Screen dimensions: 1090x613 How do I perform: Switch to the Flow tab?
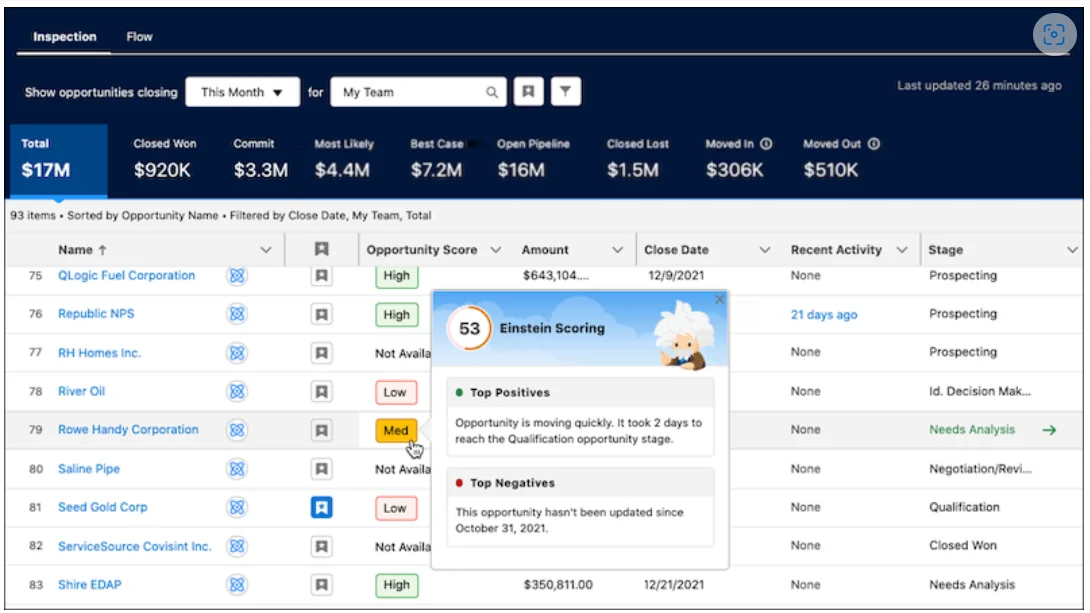(139, 37)
